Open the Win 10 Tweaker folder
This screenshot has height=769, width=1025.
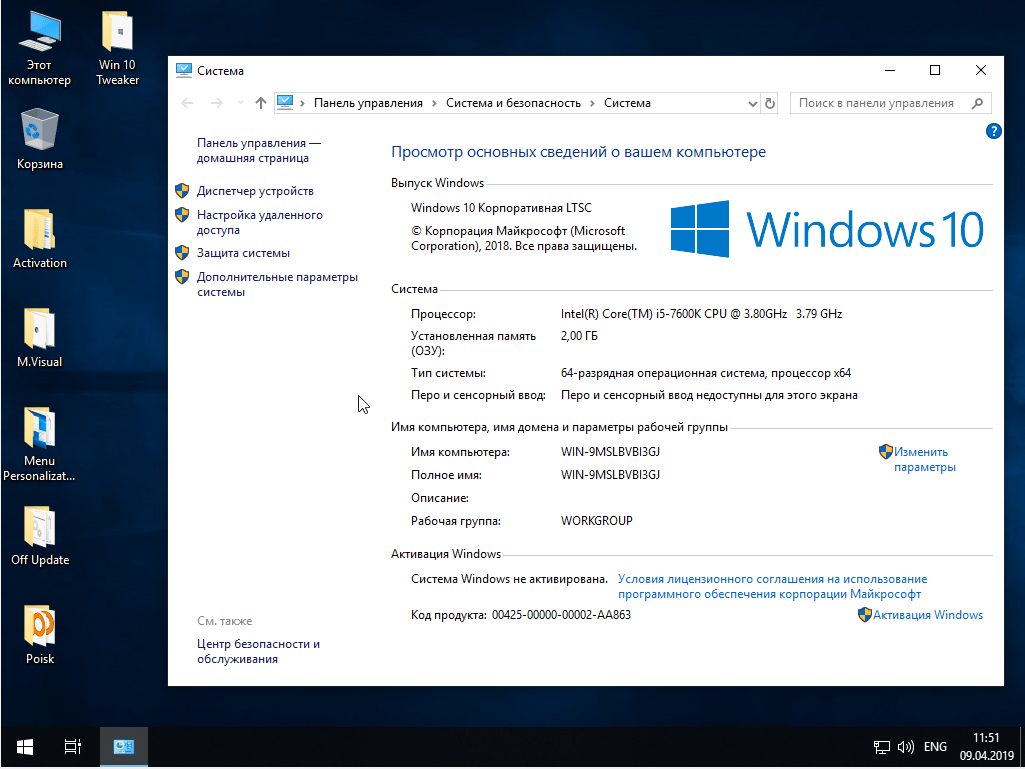(118, 48)
